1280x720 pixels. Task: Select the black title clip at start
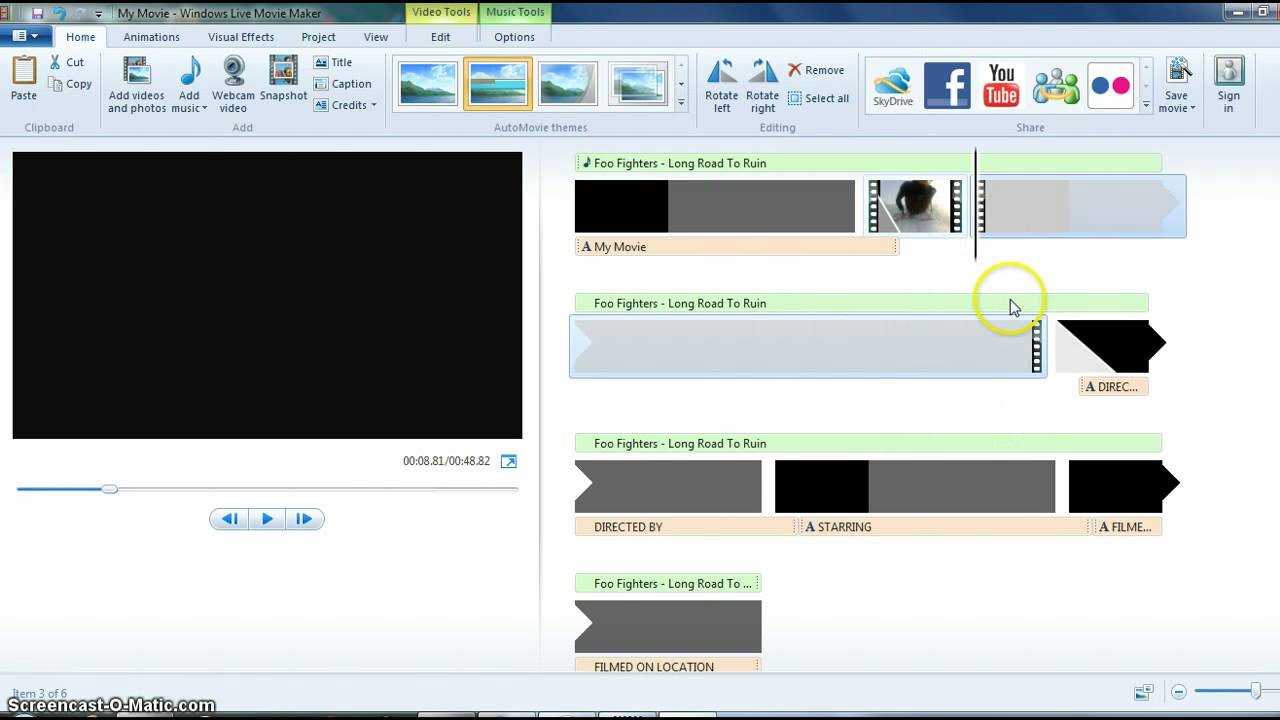pyautogui.click(x=715, y=206)
